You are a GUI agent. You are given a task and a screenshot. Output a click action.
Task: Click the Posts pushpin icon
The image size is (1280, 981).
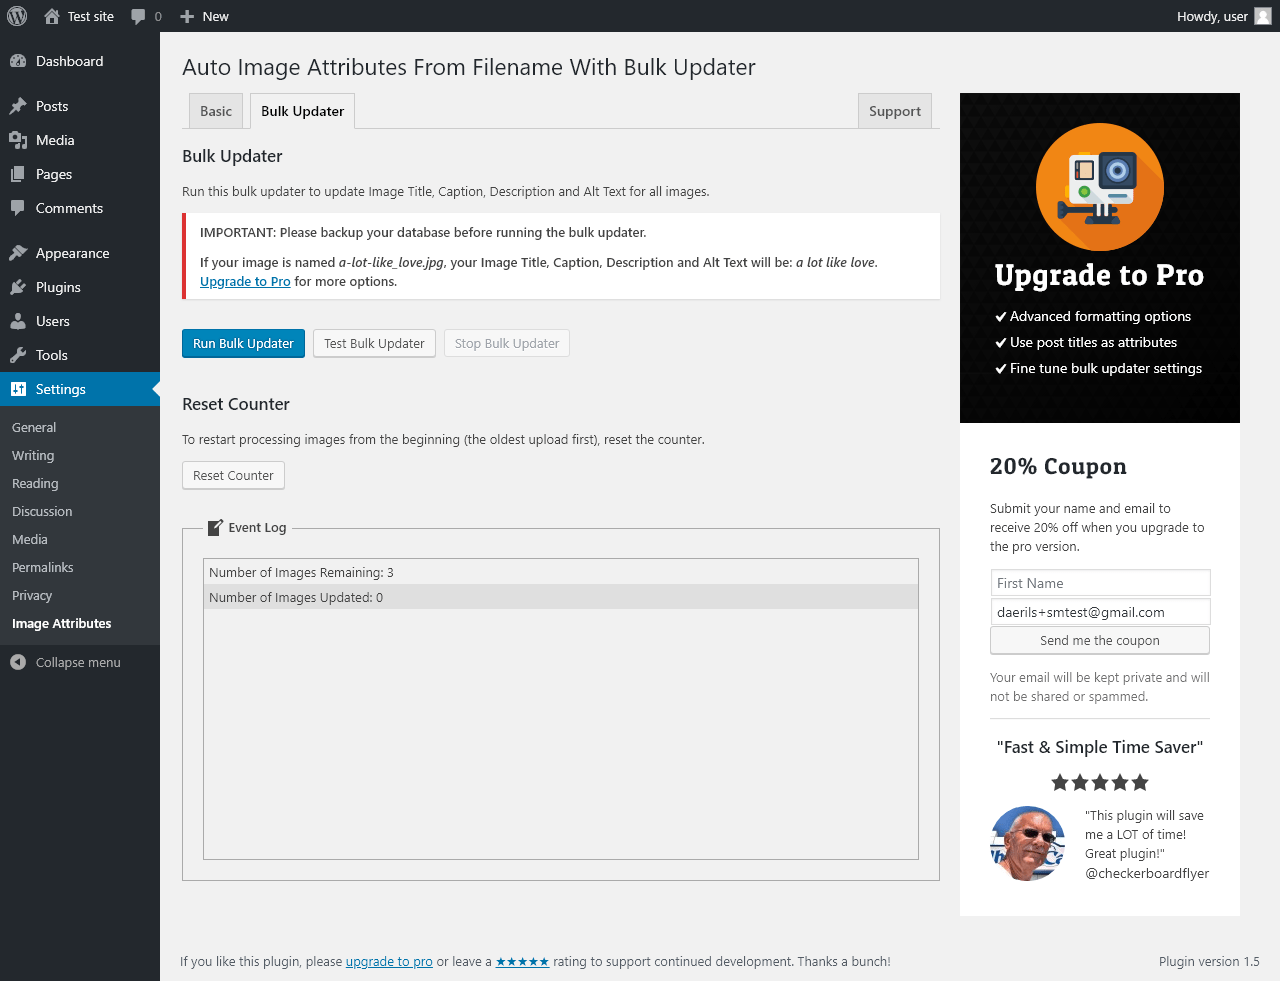click(18, 106)
